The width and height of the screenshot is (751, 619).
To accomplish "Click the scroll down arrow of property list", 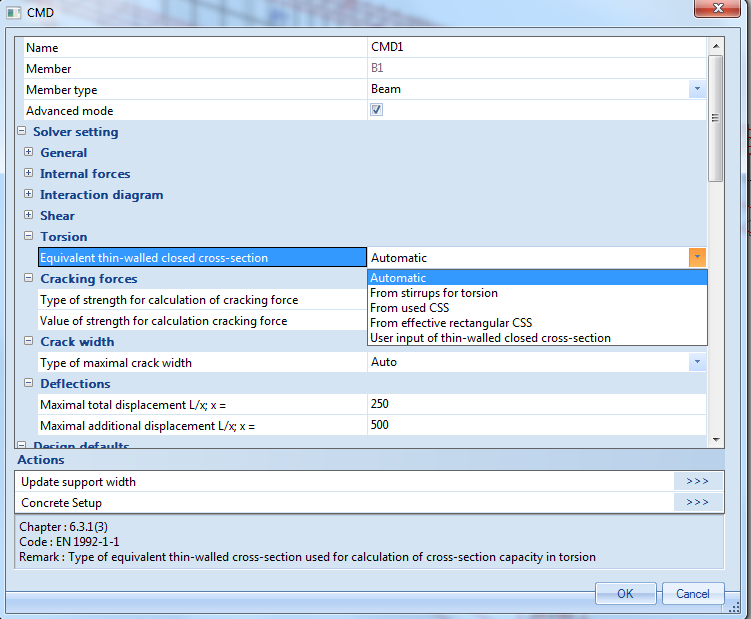I will click(x=715, y=439).
